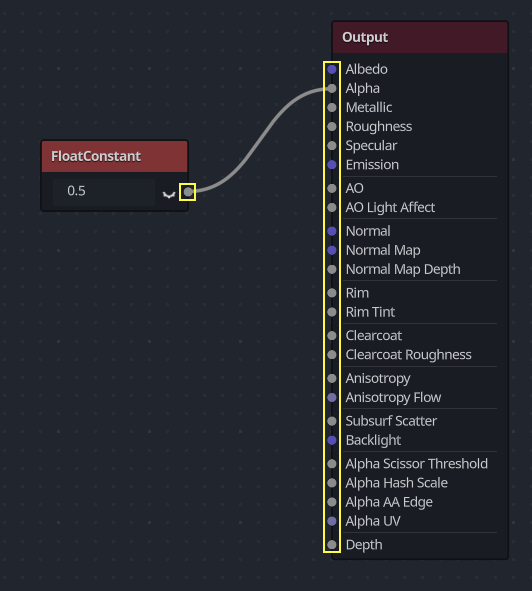Click the Normal Map input port
This screenshot has width=532, height=591.
pyautogui.click(x=332, y=250)
